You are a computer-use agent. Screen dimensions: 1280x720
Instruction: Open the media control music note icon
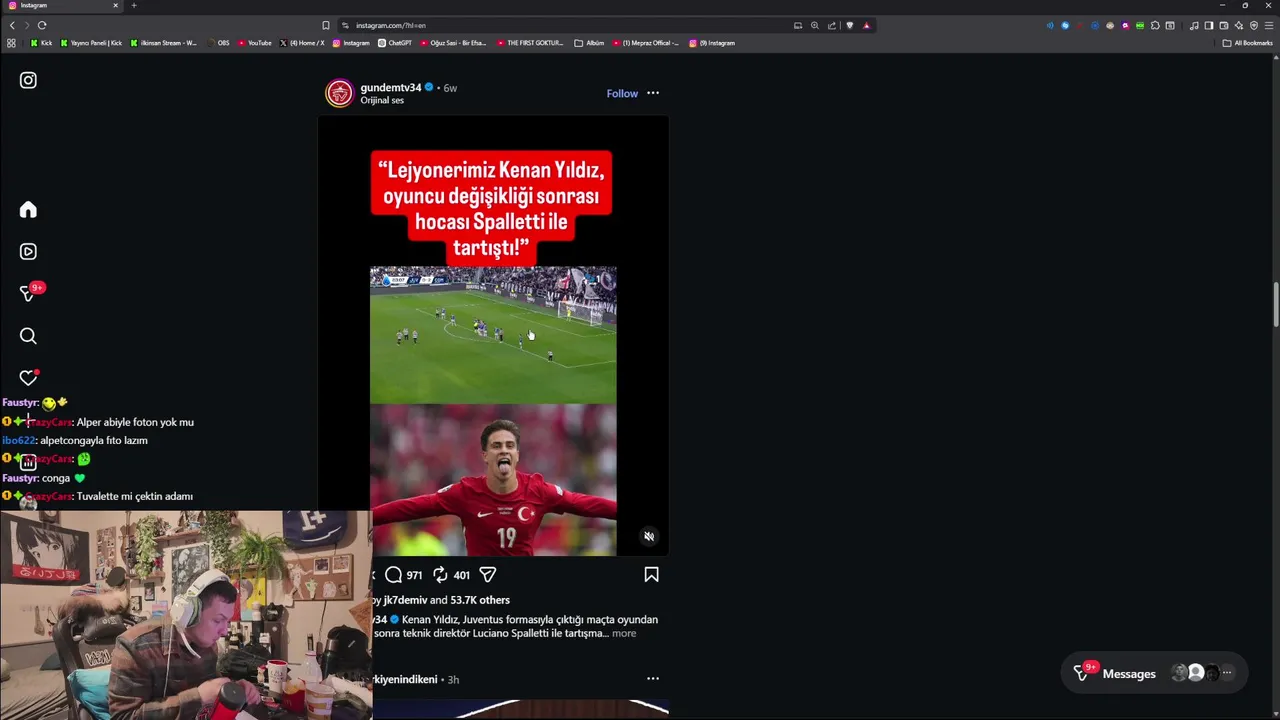point(1194,25)
